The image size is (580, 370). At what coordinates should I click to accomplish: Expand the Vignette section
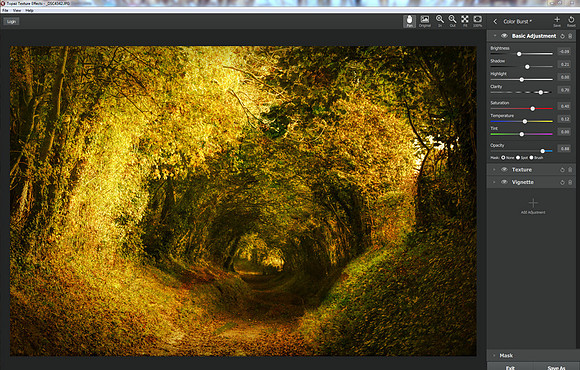point(494,182)
